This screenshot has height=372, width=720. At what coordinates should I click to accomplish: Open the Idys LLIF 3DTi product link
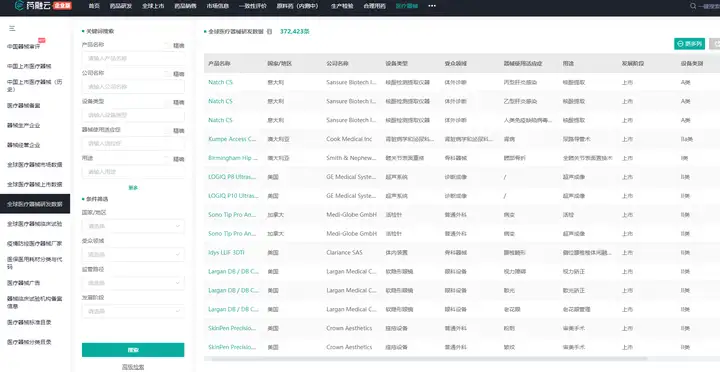pos(225,253)
